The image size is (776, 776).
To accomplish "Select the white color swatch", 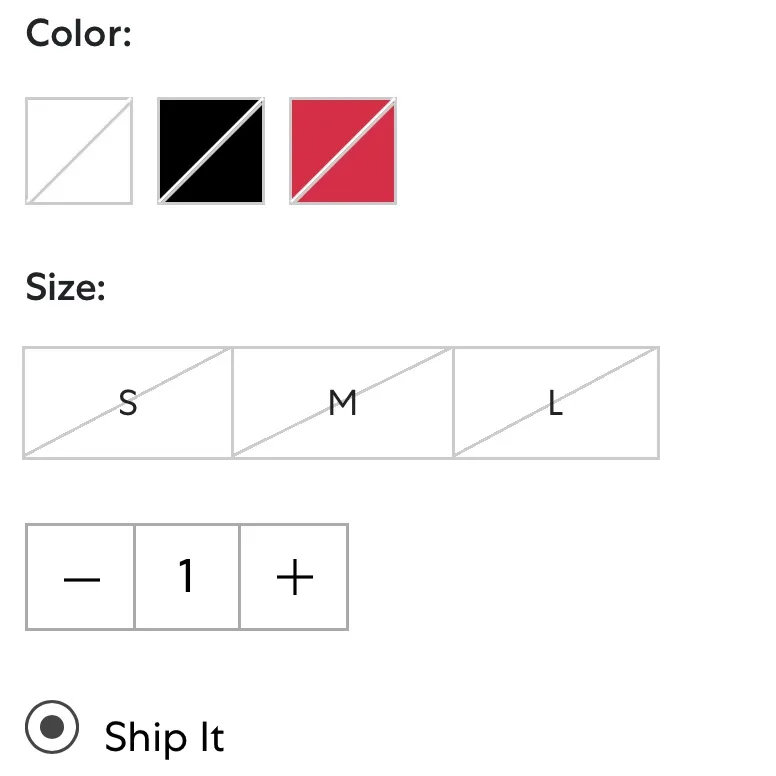I will click(79, 151).
